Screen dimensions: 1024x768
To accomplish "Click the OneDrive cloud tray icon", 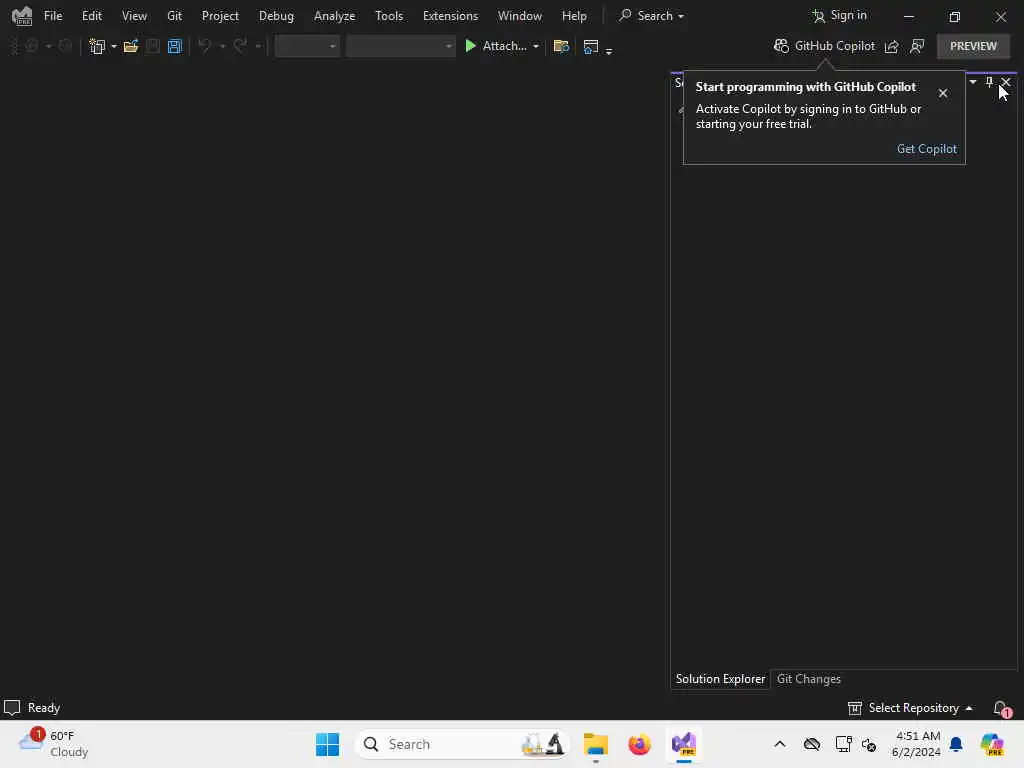I will click(812, 744).
